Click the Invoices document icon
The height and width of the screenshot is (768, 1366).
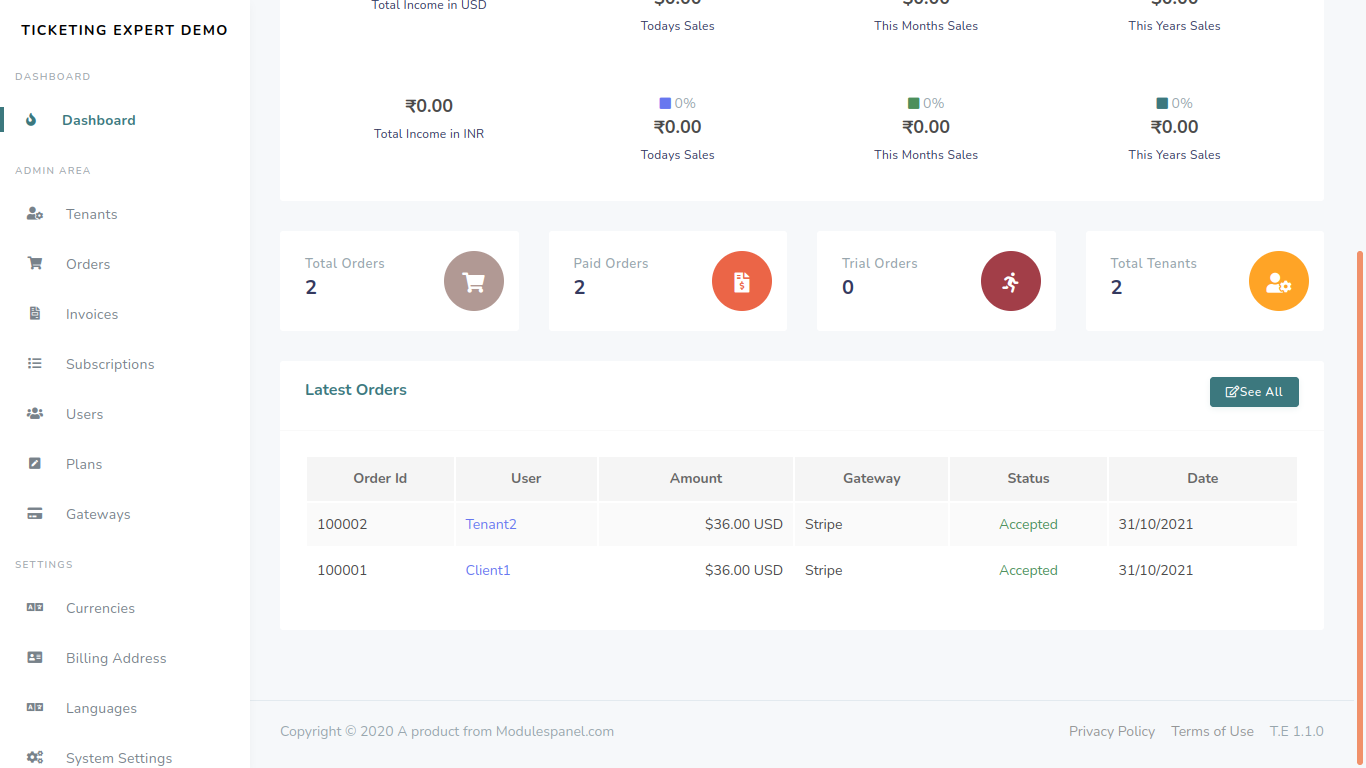[34, 313]
